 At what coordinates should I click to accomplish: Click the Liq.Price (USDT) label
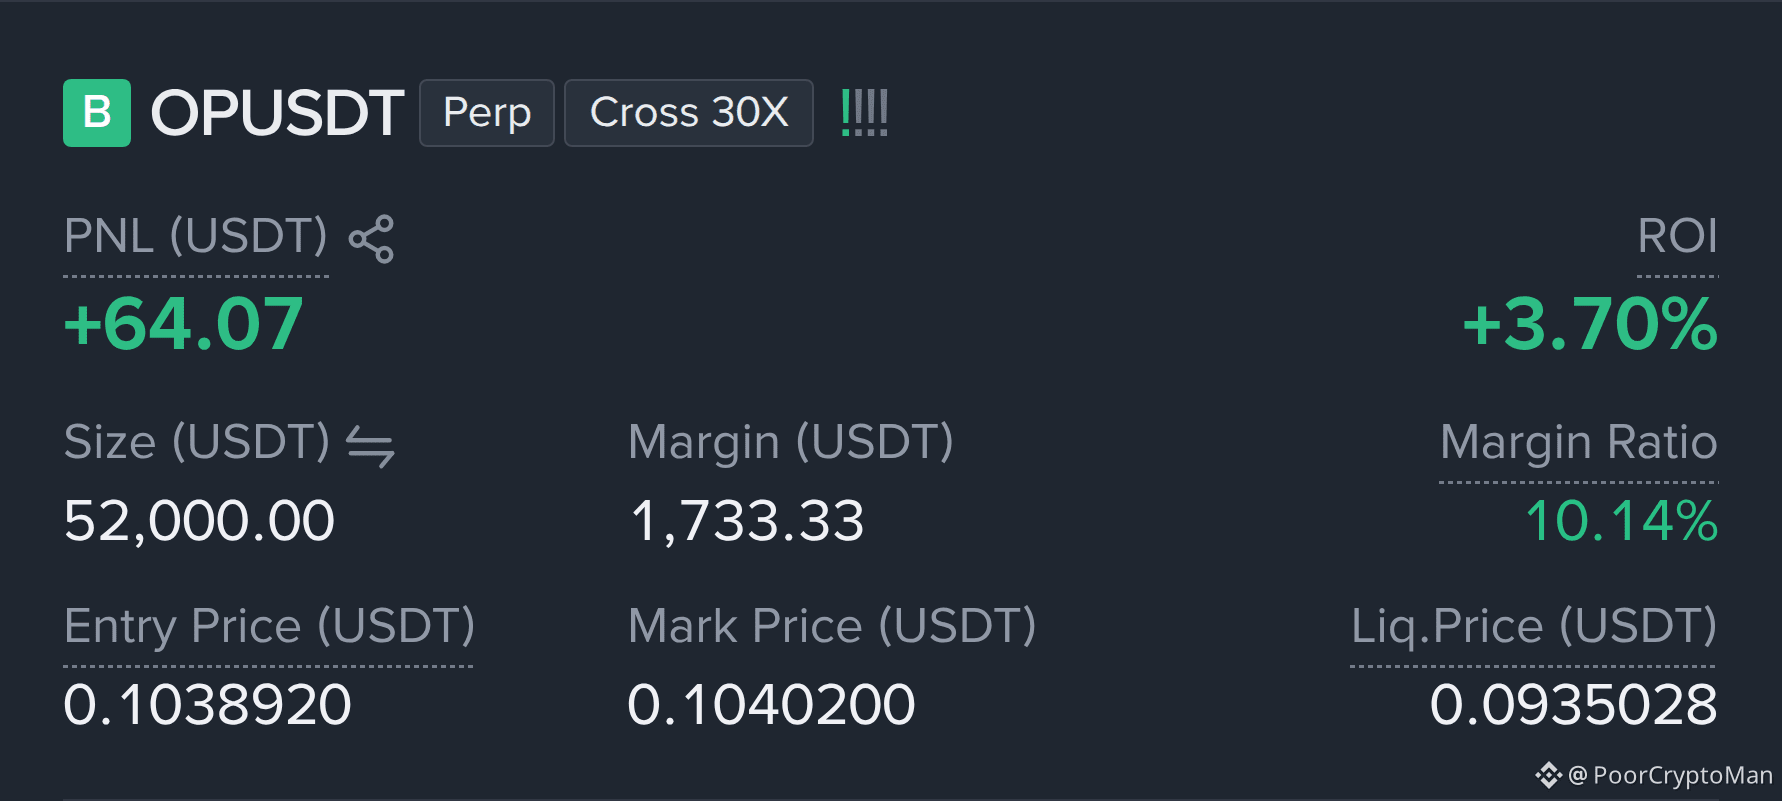click(1533, 627)
